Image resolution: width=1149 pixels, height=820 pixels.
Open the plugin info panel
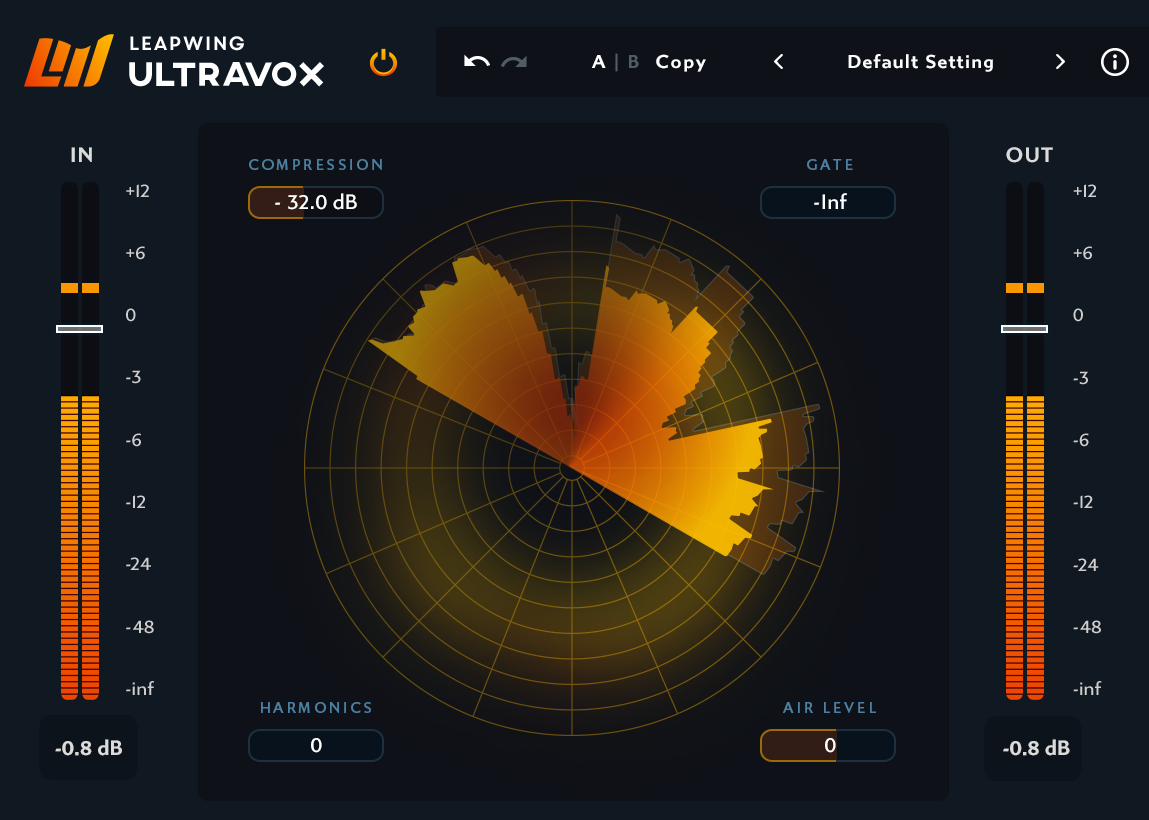(x=1115, y=62)
